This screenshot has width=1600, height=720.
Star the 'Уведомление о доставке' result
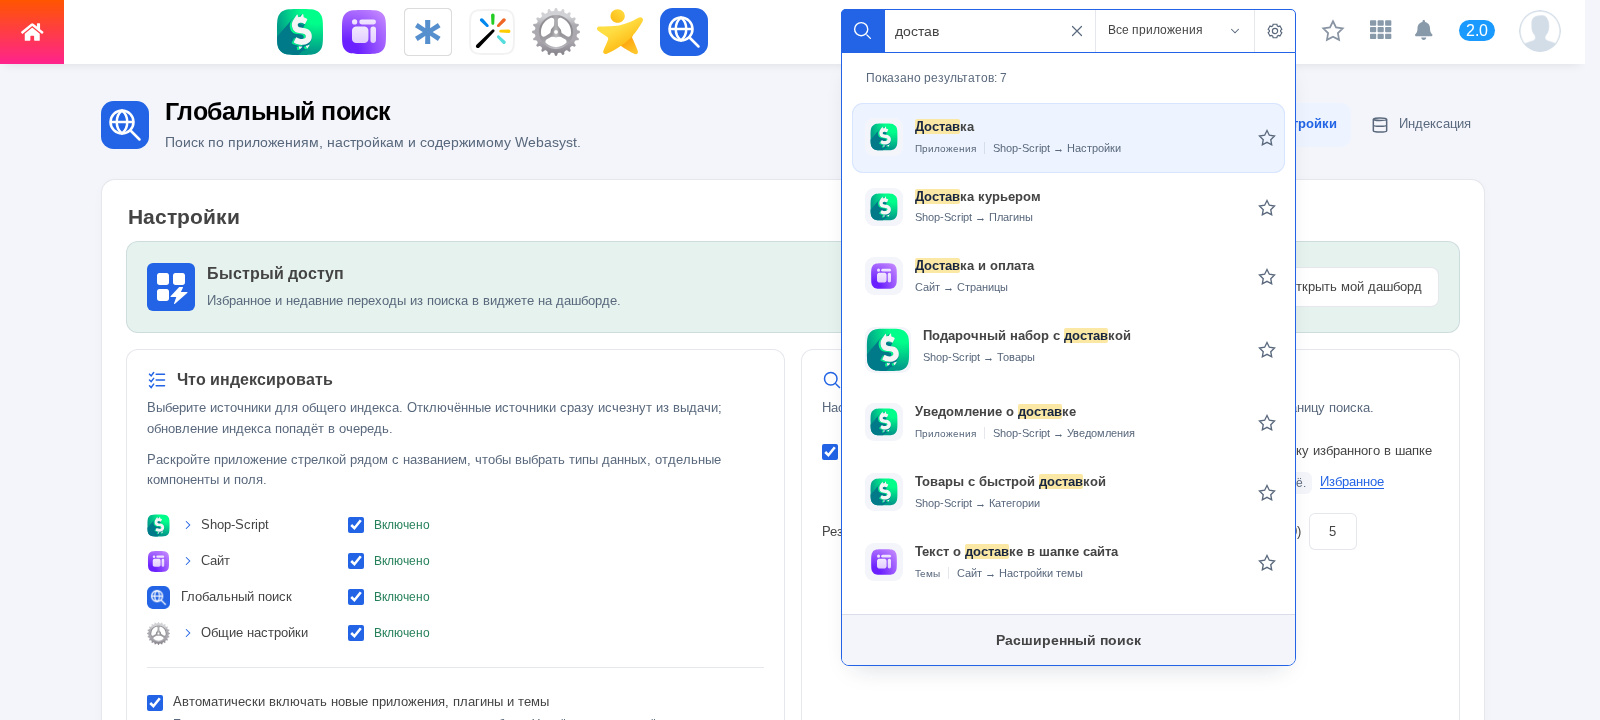pos(1267,423)
